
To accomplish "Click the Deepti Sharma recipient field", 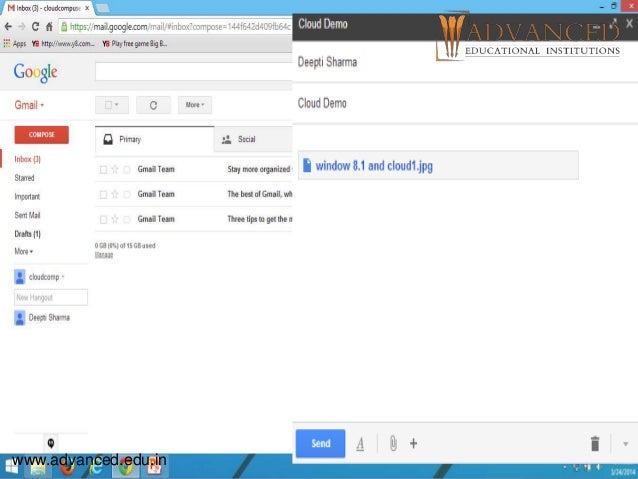I will coord(465,62).
